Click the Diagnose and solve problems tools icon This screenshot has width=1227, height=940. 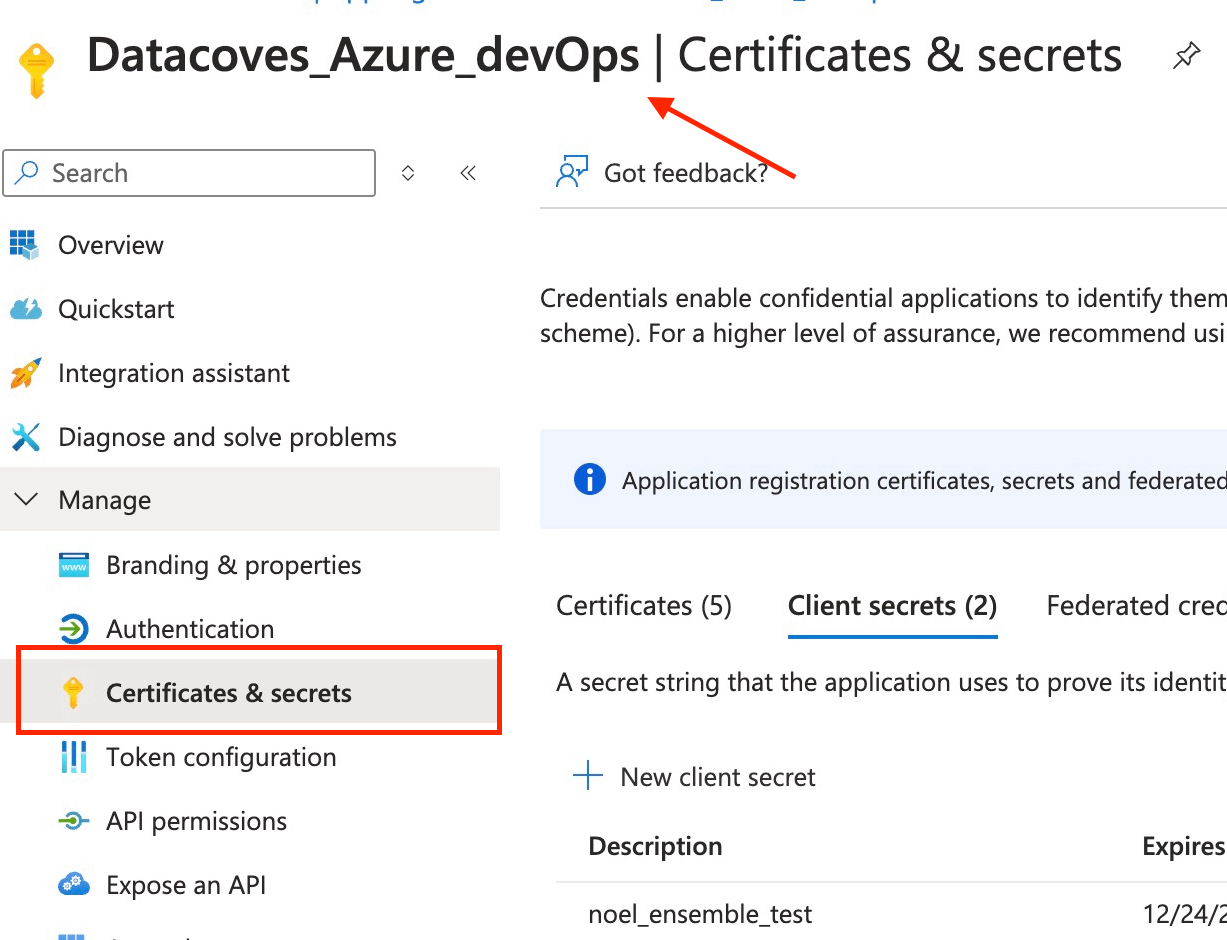(x=25, y=437)
